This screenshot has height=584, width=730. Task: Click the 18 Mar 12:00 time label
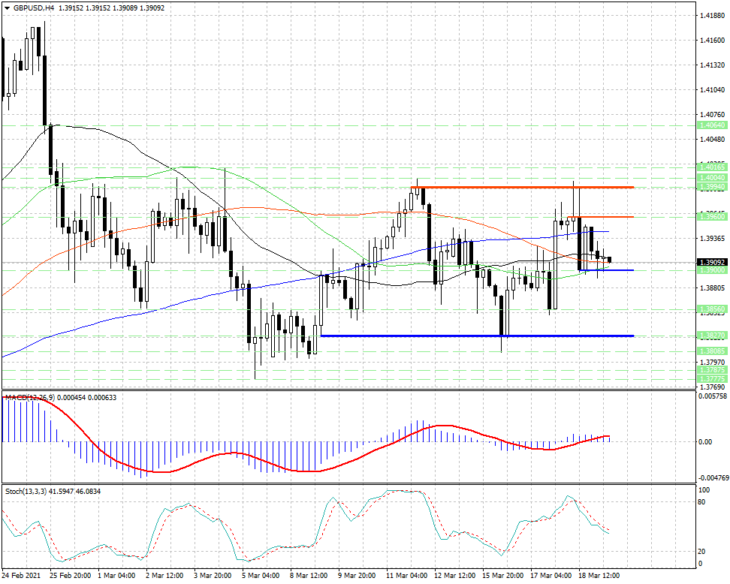tap(600, 576)
